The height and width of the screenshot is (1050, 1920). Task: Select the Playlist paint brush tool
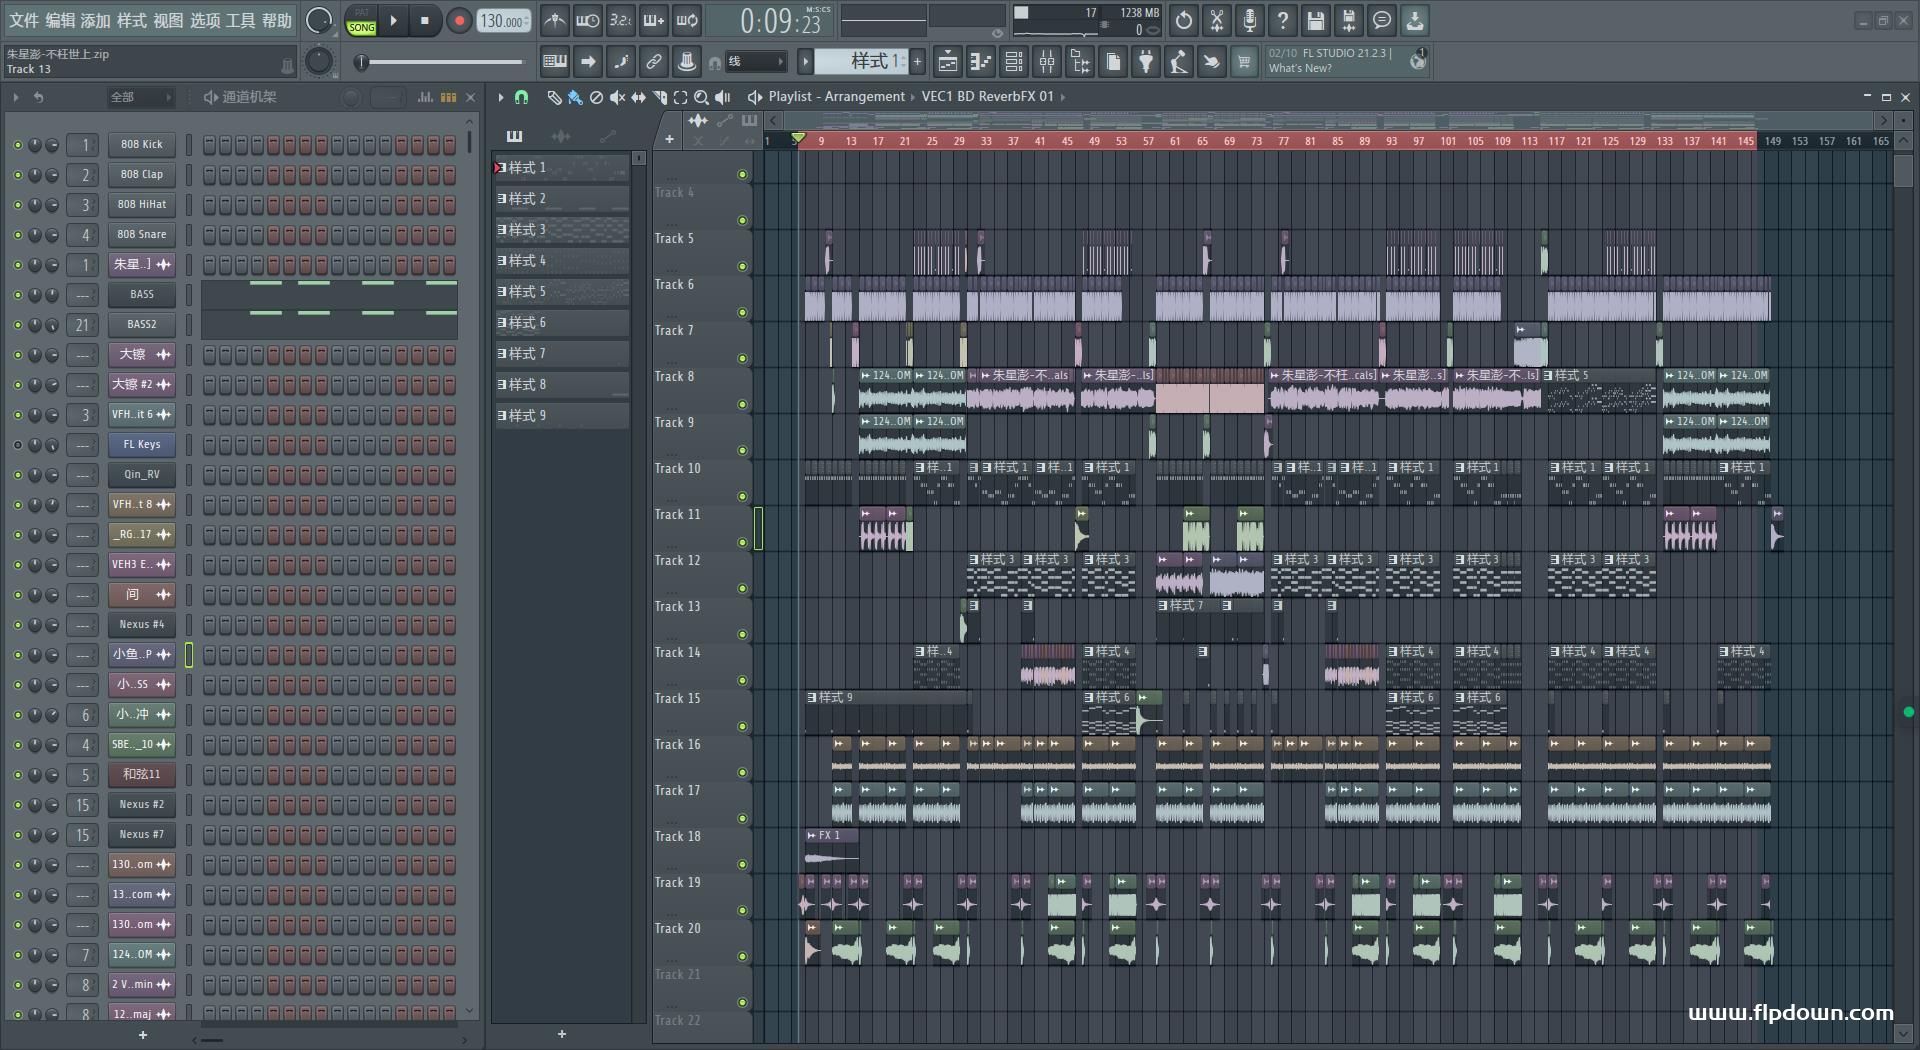coord(575,97)
